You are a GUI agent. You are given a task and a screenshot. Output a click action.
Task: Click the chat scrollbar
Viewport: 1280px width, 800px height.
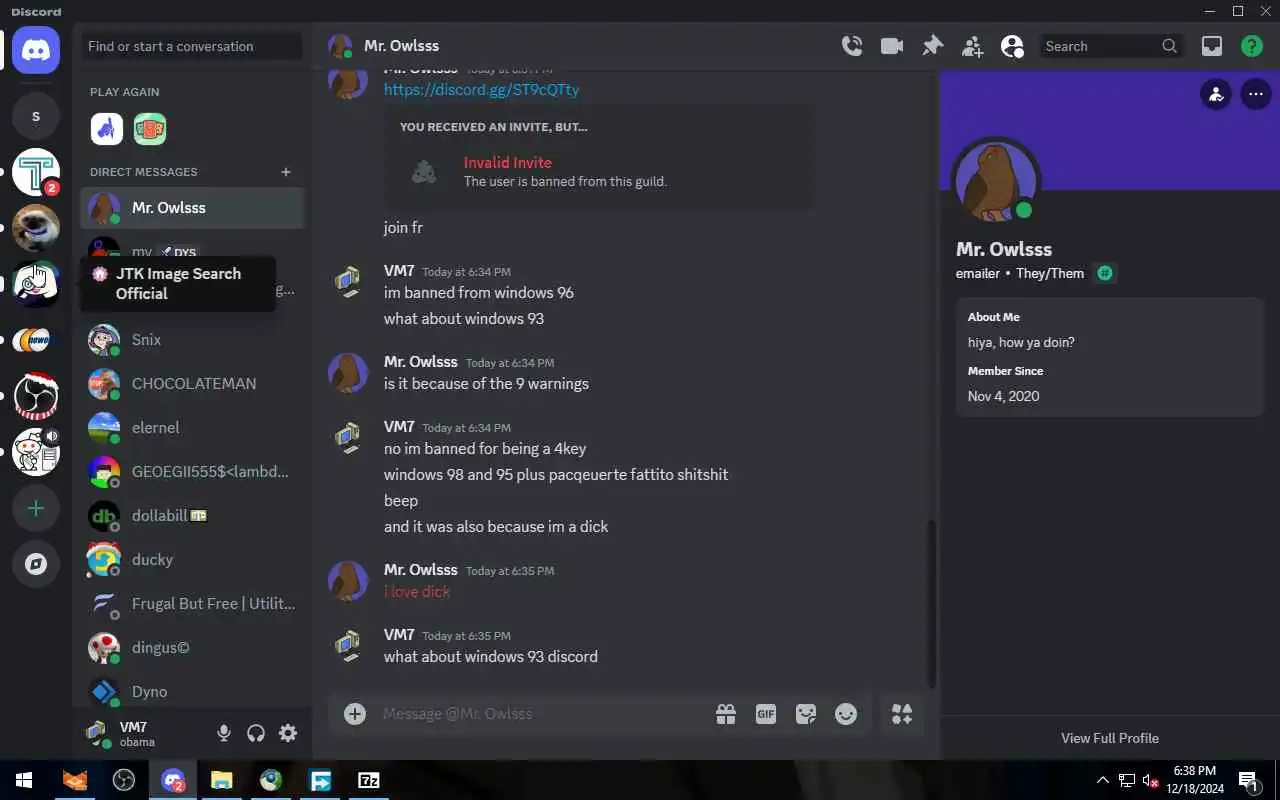pyautogui.click(x=932, y=603)
